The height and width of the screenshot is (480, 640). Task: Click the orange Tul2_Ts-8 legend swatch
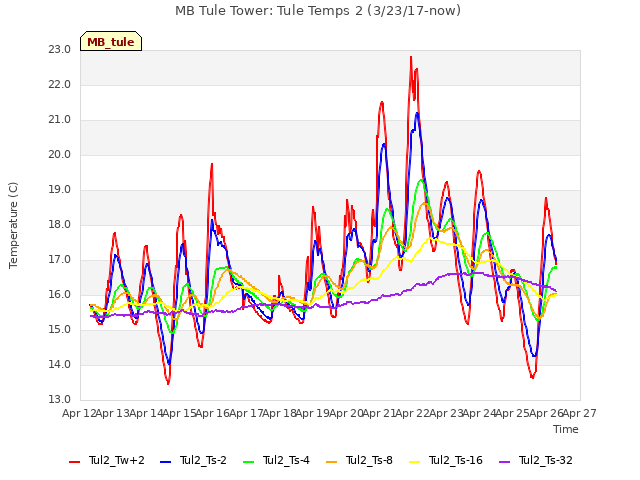(x=332, y=462)
